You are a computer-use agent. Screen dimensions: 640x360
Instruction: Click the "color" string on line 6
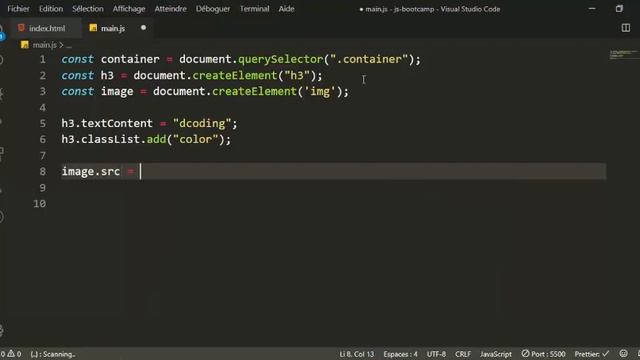click(x=196, y=140)
